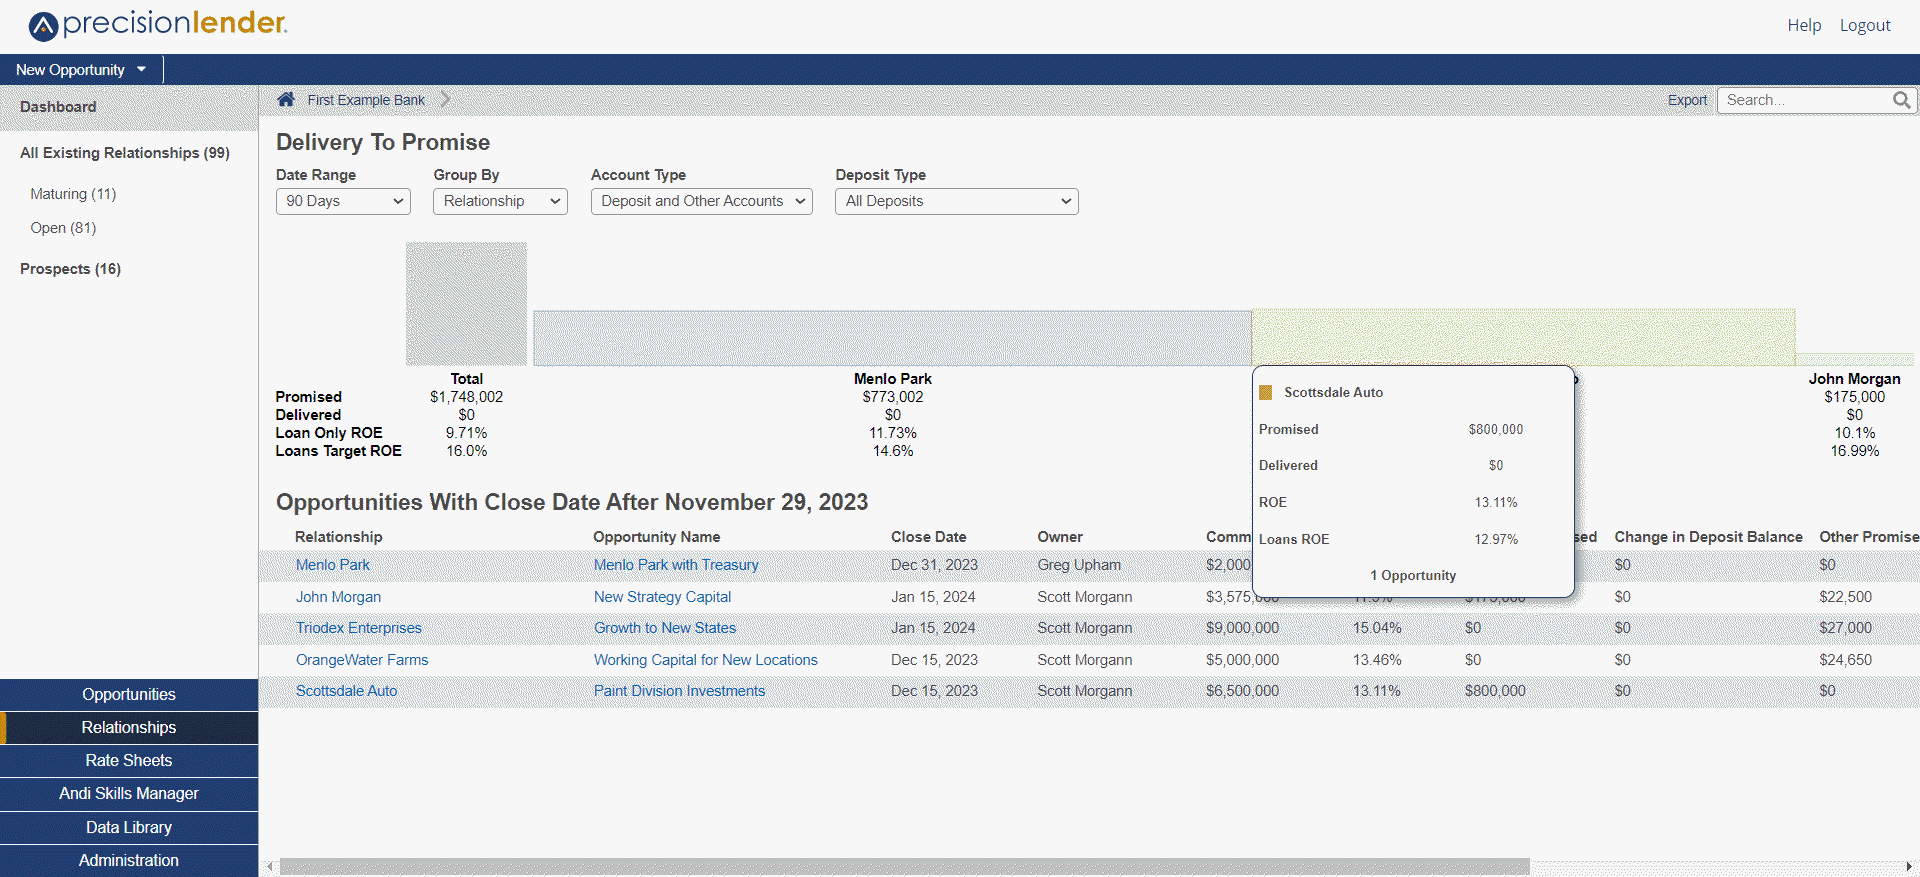Click the $9,000,000 commitment cell

[1242, 628]
